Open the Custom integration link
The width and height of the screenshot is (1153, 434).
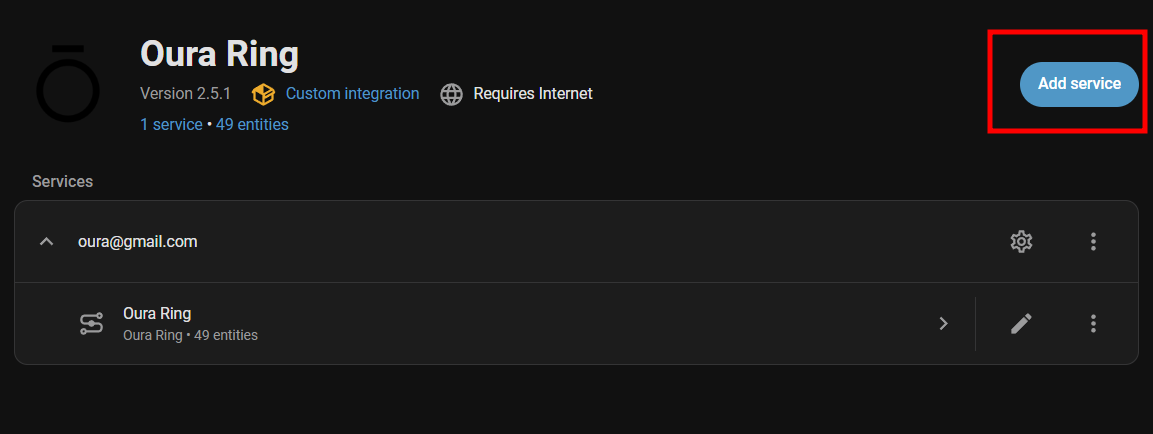(352, 93)
